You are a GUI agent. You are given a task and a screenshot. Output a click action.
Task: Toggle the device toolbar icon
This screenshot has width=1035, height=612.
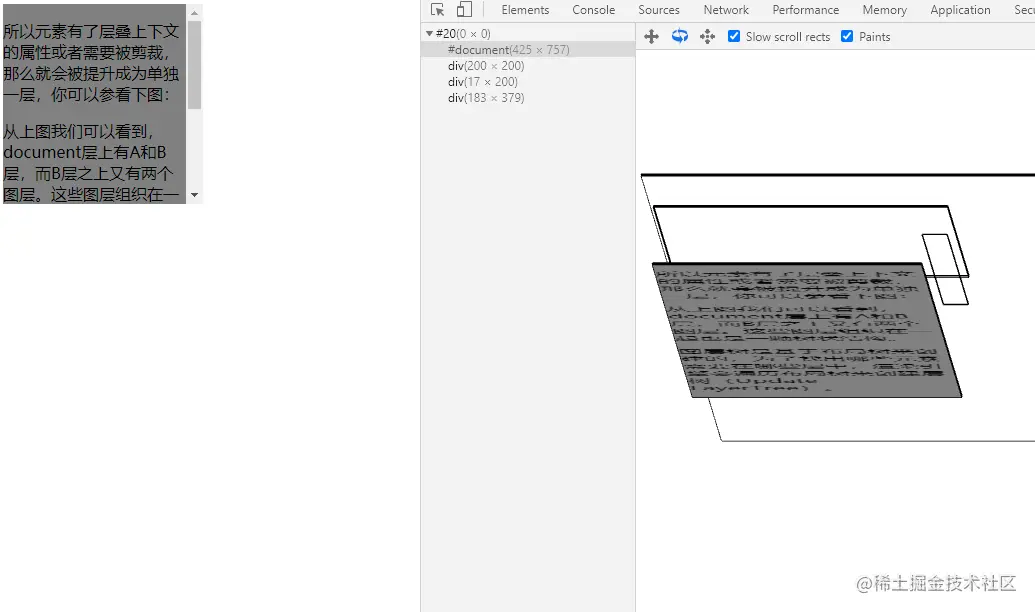465,10
